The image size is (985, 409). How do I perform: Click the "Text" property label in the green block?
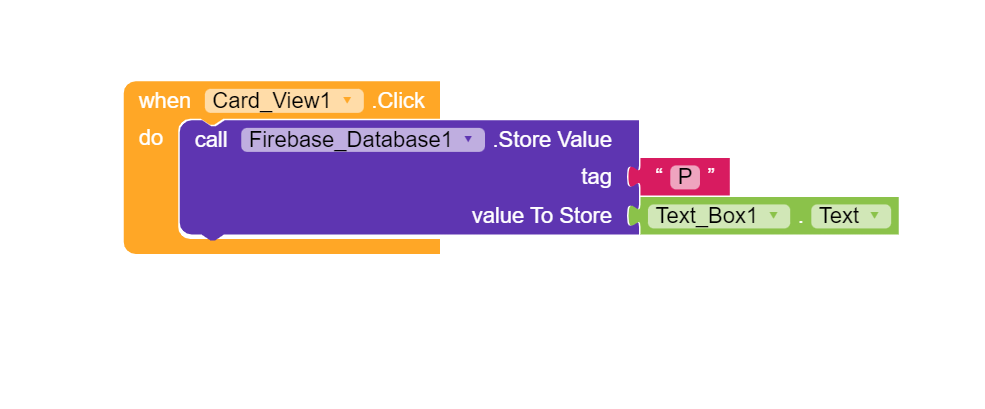[839, 216]
